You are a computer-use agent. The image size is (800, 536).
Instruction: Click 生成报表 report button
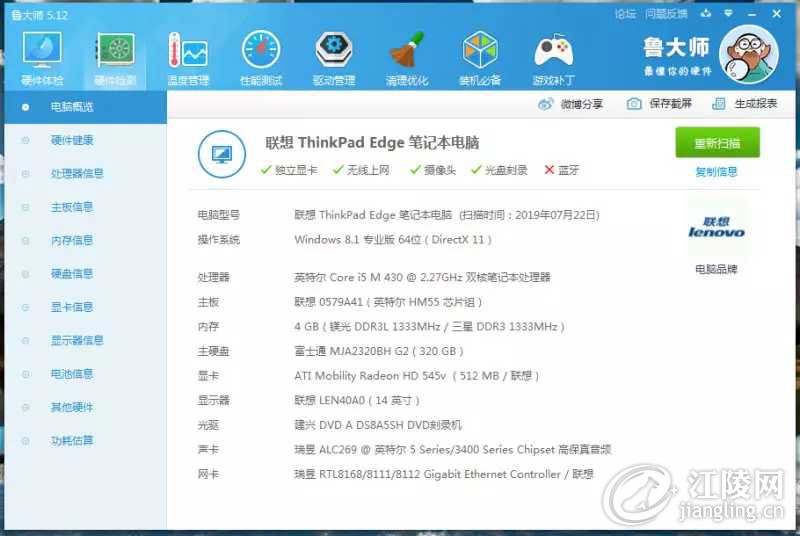coord(745,104)
